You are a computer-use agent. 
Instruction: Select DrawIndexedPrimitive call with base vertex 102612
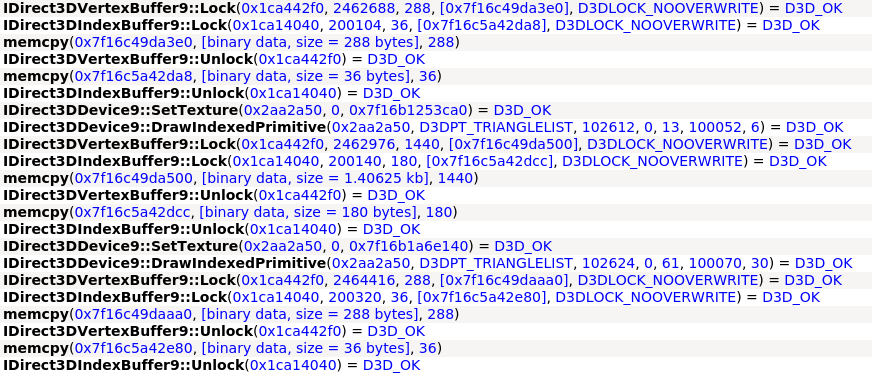coord(423,127)
